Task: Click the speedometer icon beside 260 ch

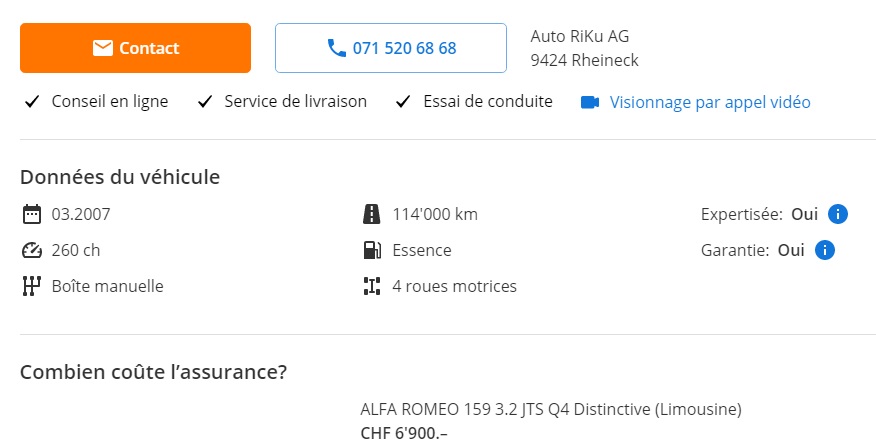Action: tap(32, 250)
